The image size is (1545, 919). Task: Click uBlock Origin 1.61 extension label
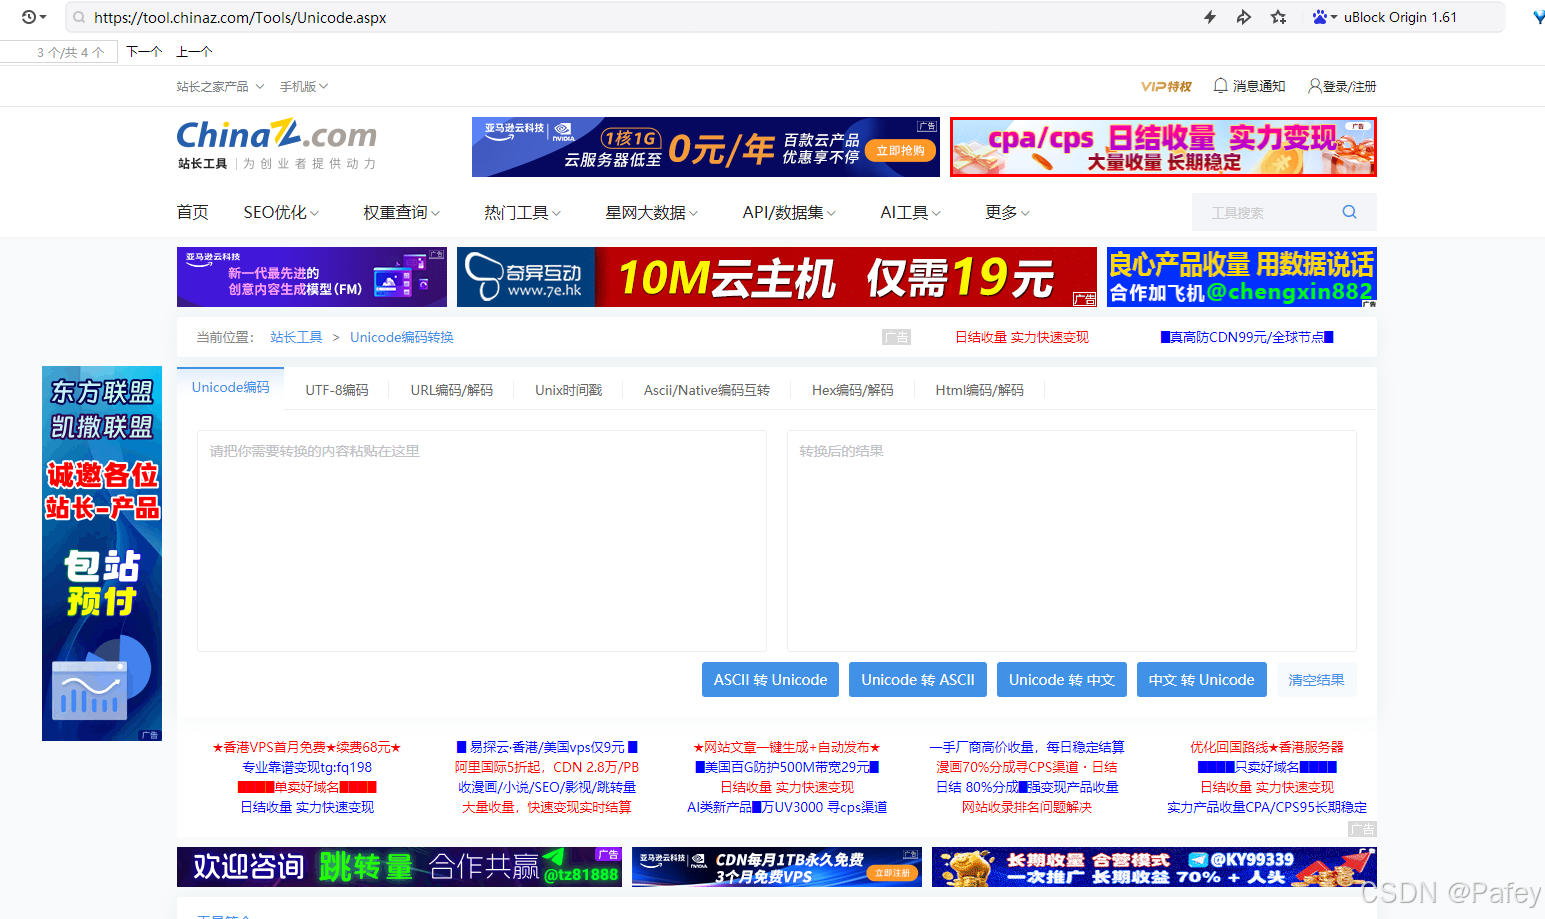tap(1400, 17)
